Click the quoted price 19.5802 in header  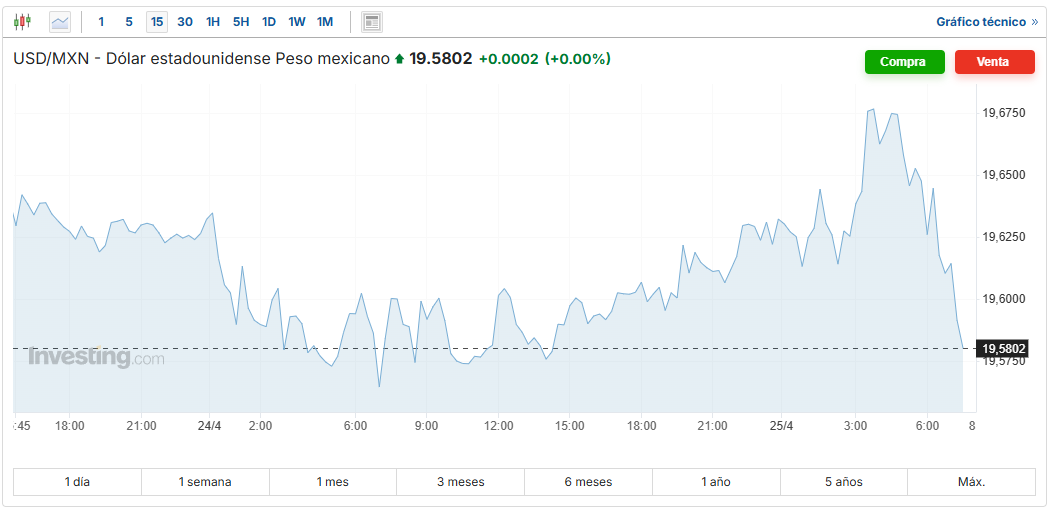[441, 59]
